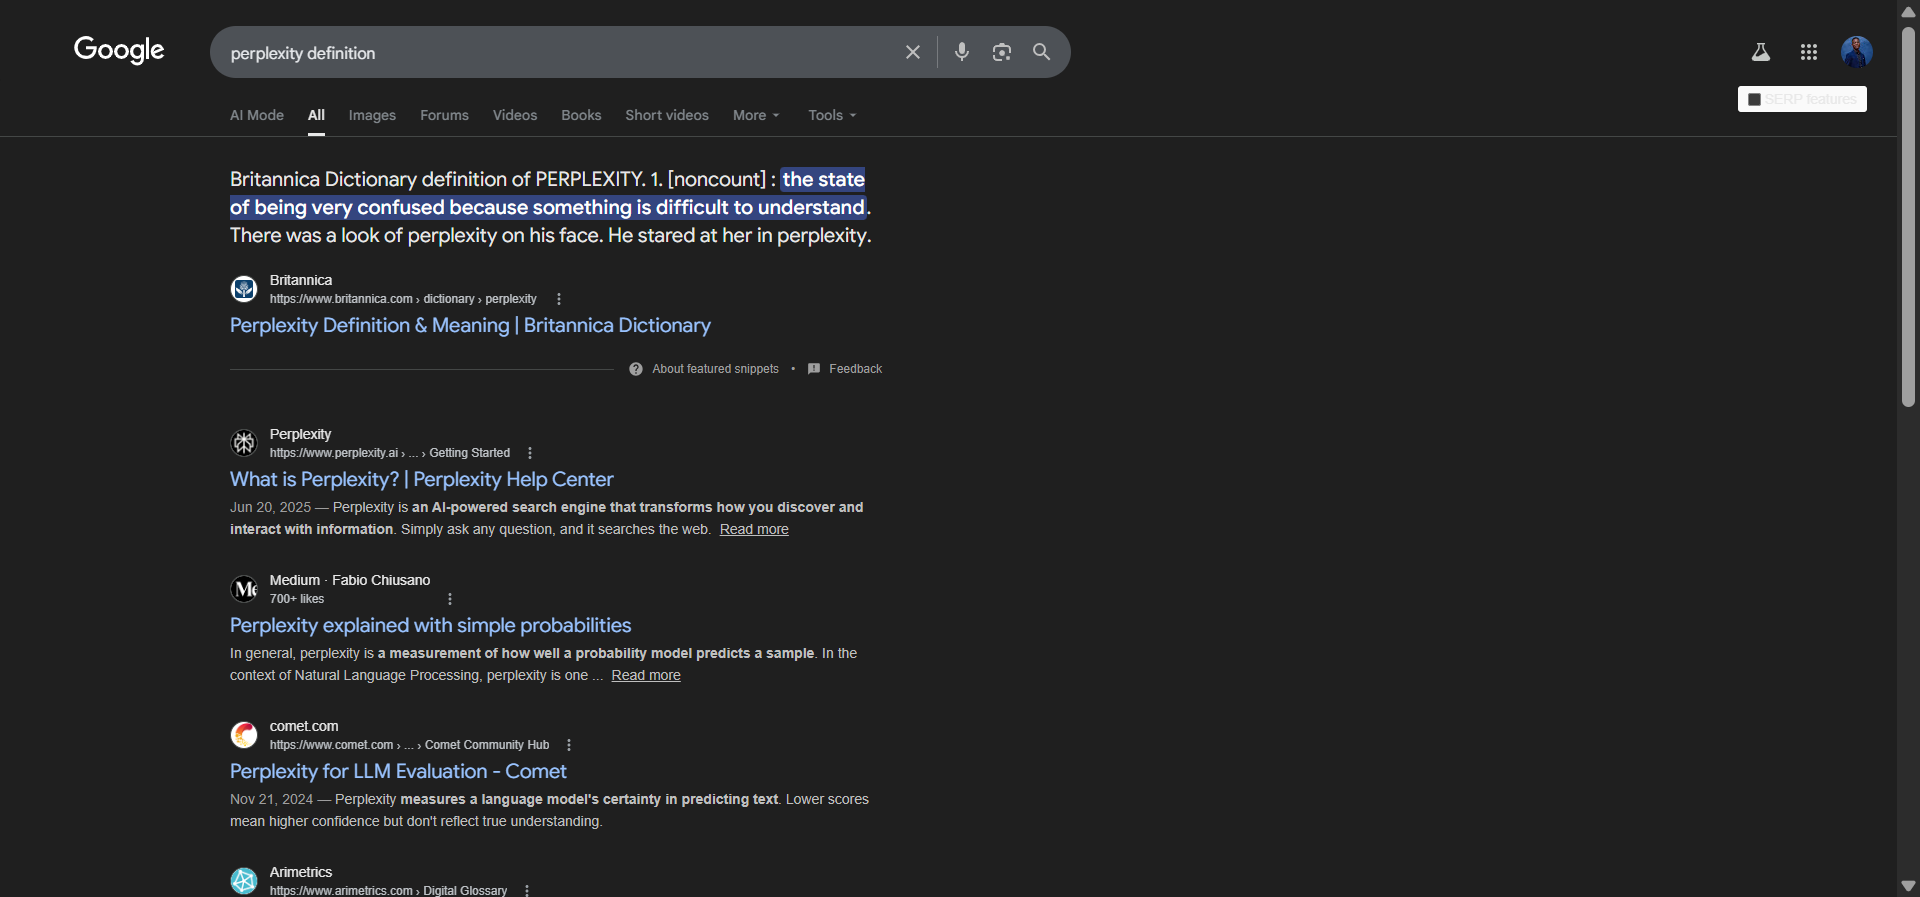The height and width of the screenshot is (897, 1920).
Task: Switch to Books tab
Action: (581, 115)
